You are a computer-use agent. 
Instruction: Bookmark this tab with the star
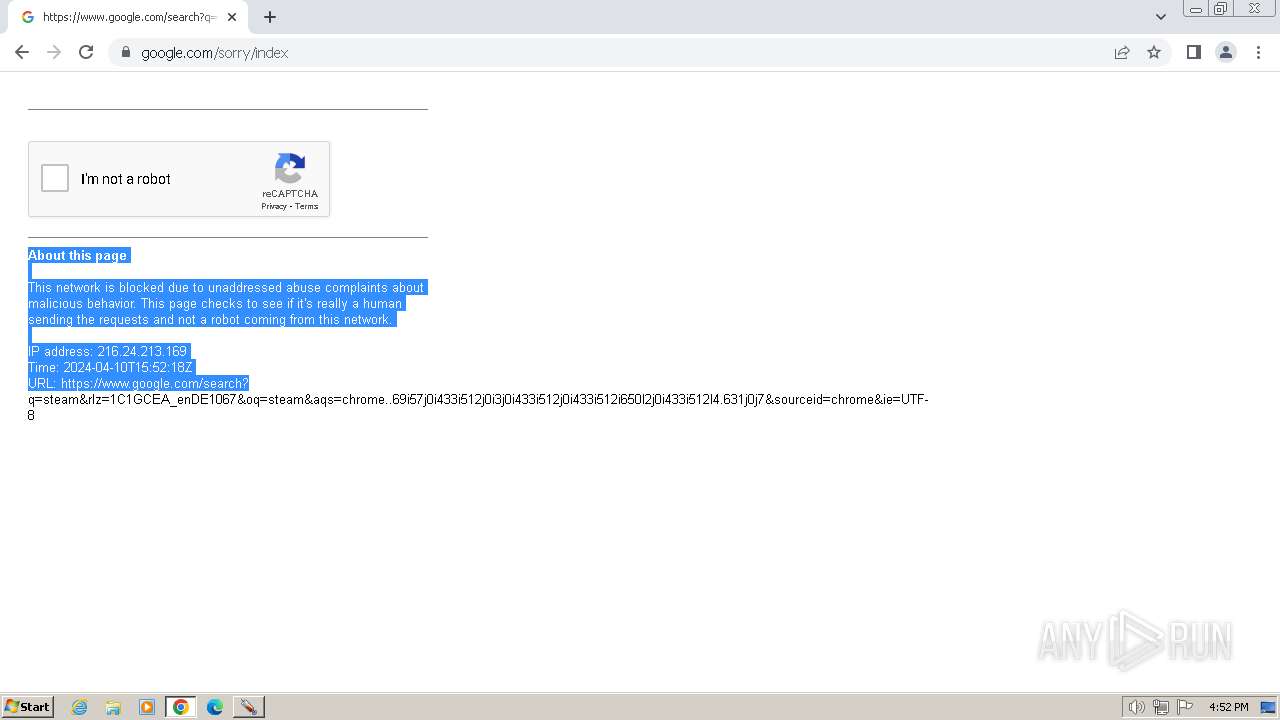1154,52
